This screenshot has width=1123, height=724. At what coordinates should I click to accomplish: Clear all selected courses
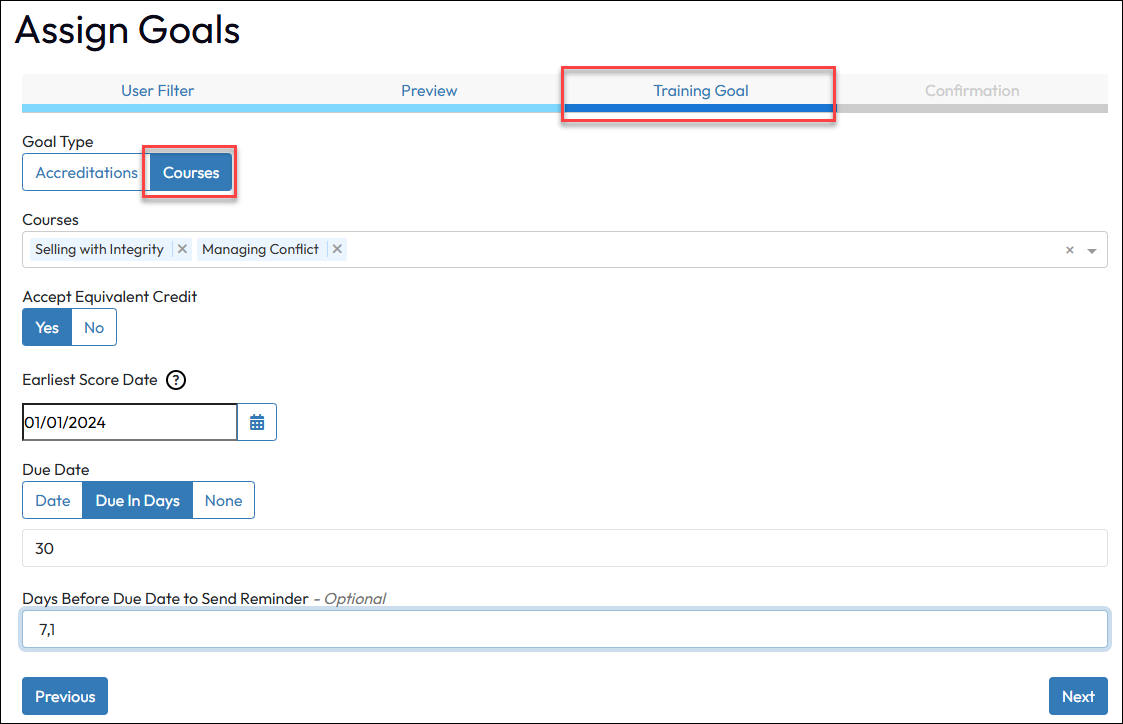[1069, 250]
